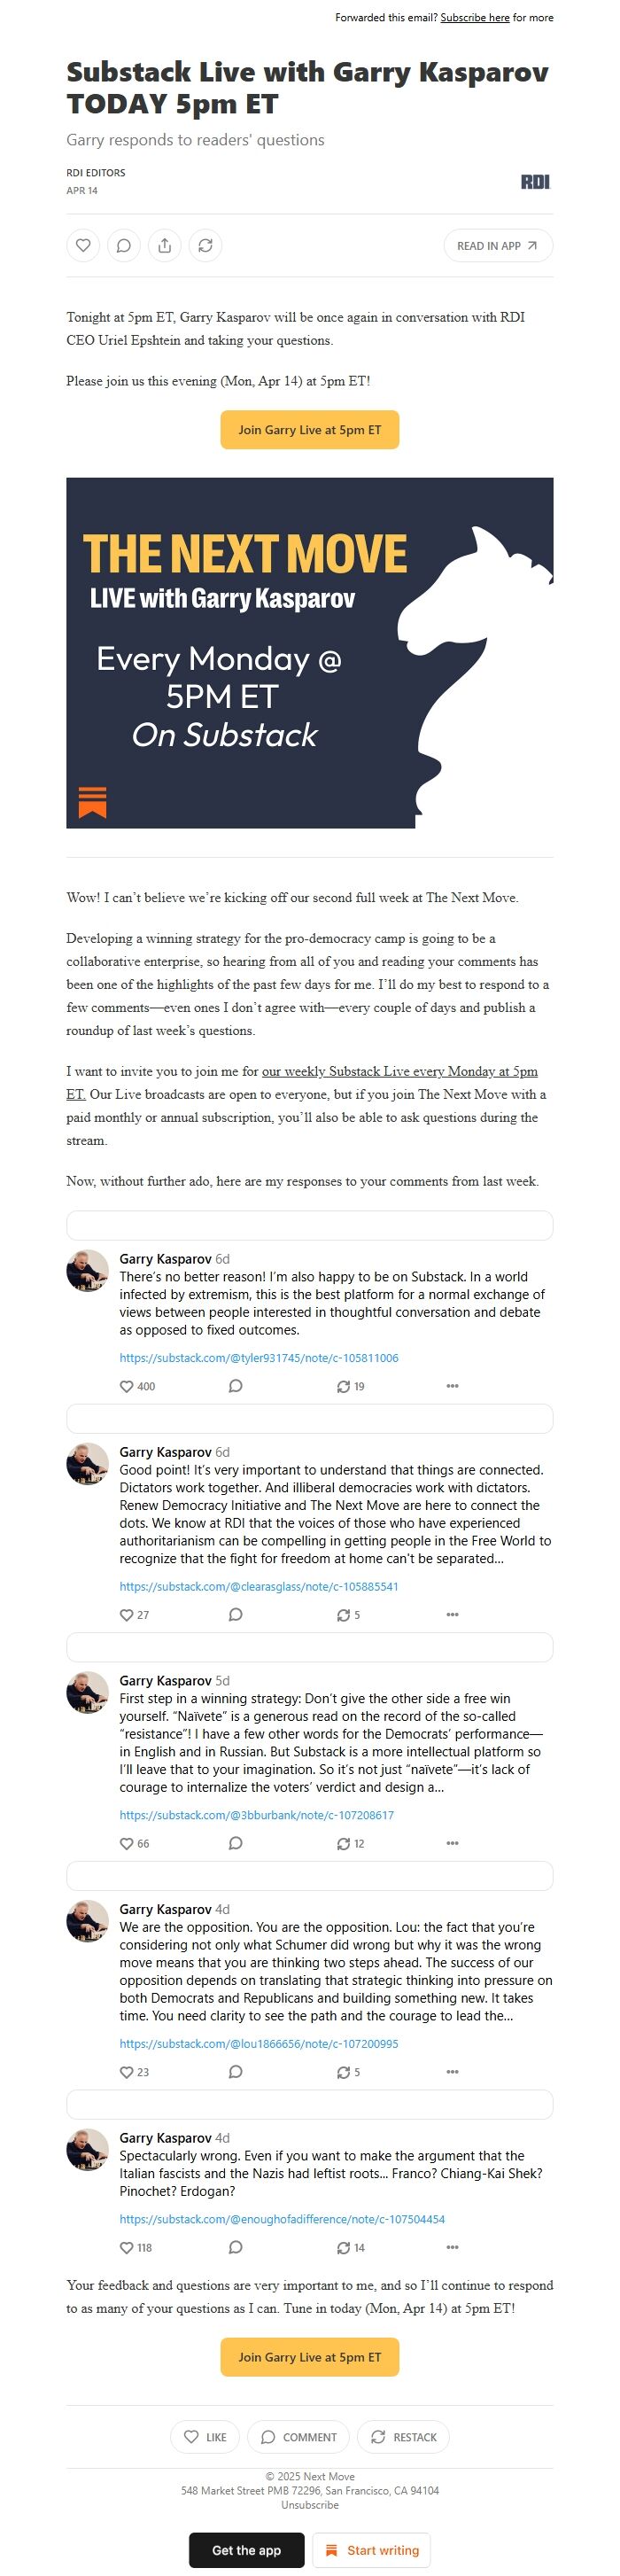Click the RESTACK button in the footer

pos(404,2437)
